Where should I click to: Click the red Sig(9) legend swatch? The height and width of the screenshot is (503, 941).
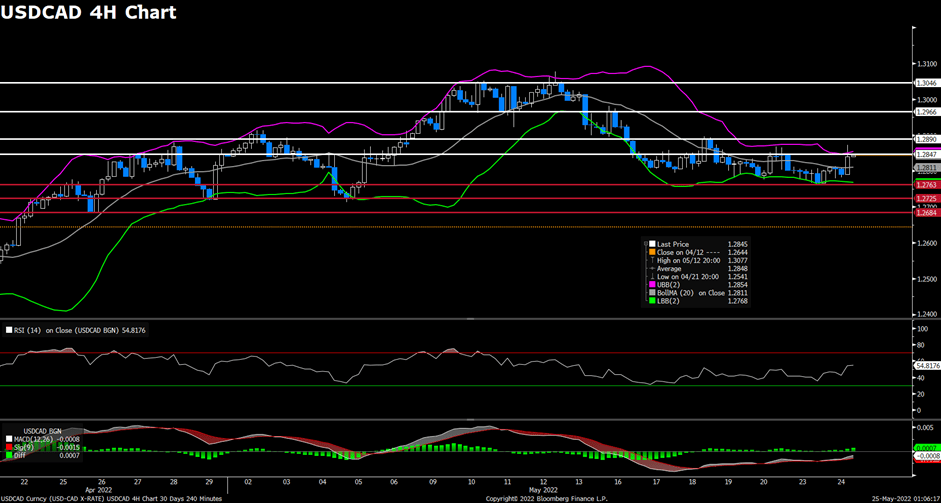click(x=9, y=447)
